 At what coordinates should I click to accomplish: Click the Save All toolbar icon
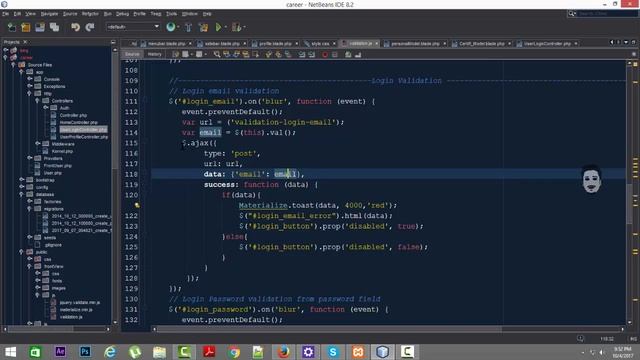pyautogui.click(x=54, y=27)
